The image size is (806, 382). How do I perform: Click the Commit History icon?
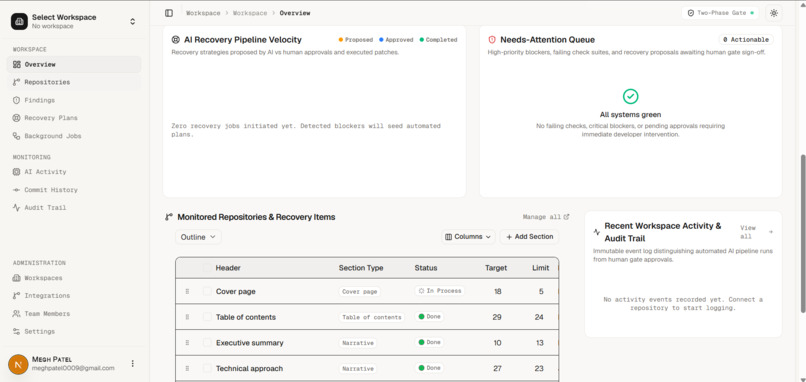16,190
